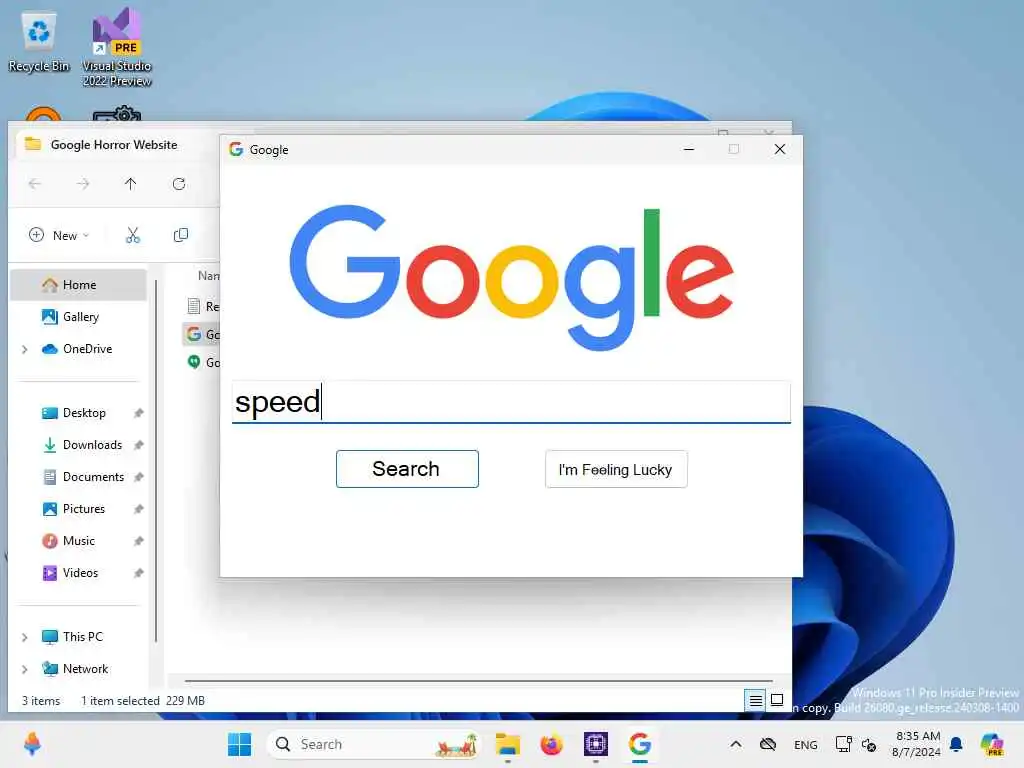This screenshot has height=768, width=1024.
Task: Go up one folder in File Explorer
Action: coord(131,184)
